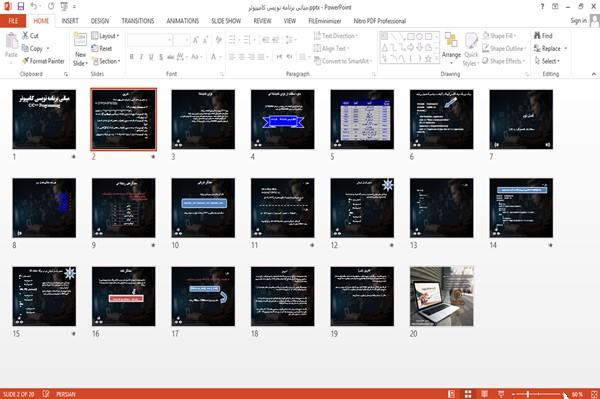Screen dimensions: 600x399
Task: Click the Save icon in quick access toolbar
Action: tap(21, 7)
